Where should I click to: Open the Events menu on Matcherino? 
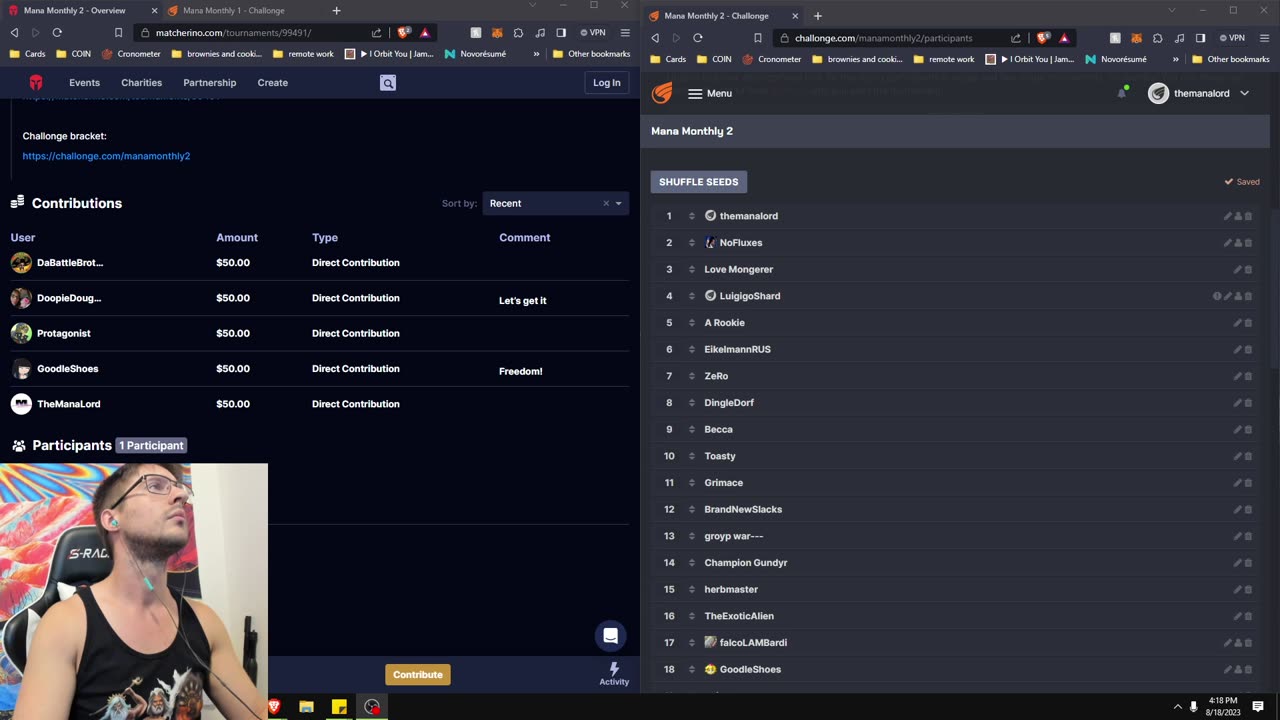[x=84, y=83]
